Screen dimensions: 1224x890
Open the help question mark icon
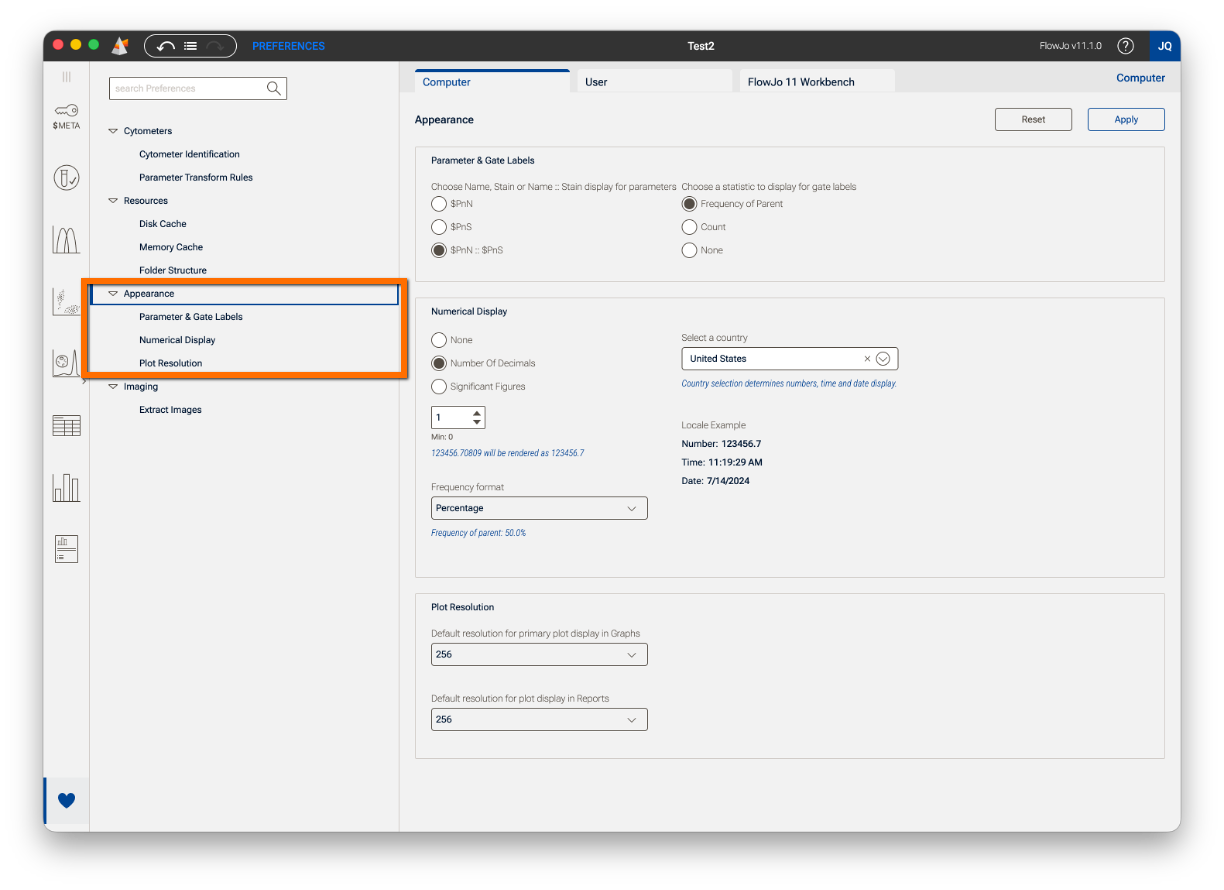tap(1125, 46)
